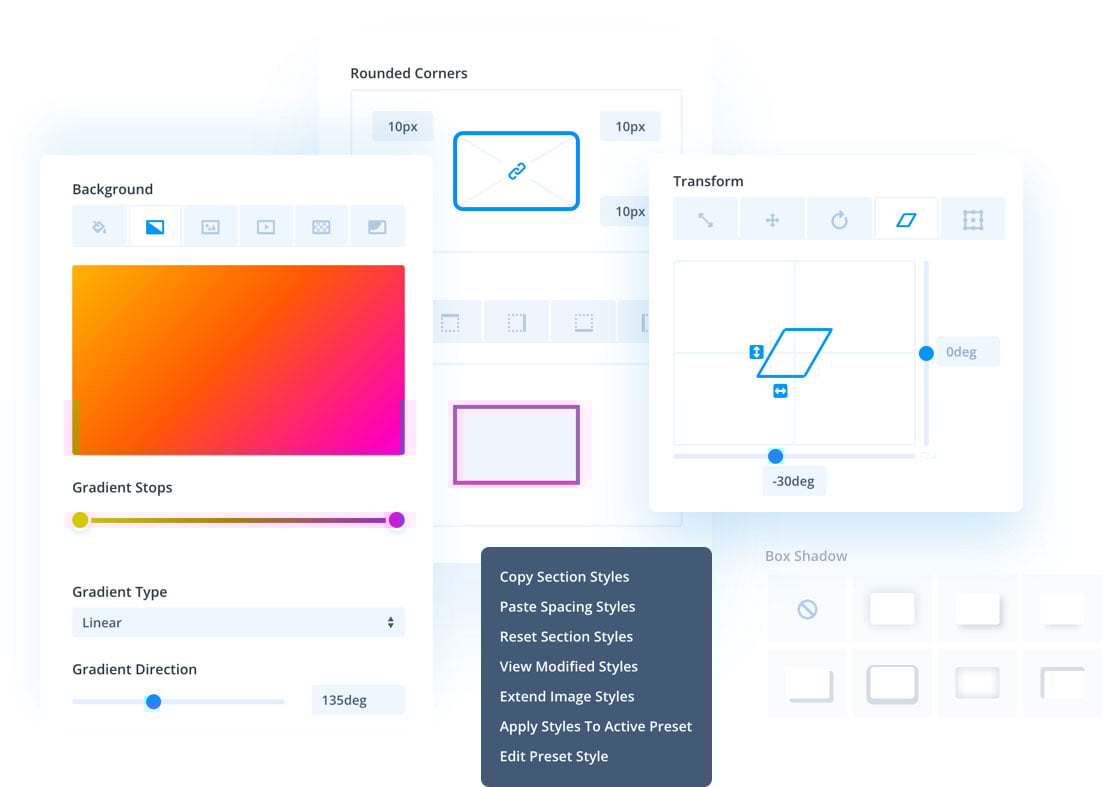Choose Reset Section Styles from context menu
The height and width of the screenshot is (787, 1110).
(566, 637)
